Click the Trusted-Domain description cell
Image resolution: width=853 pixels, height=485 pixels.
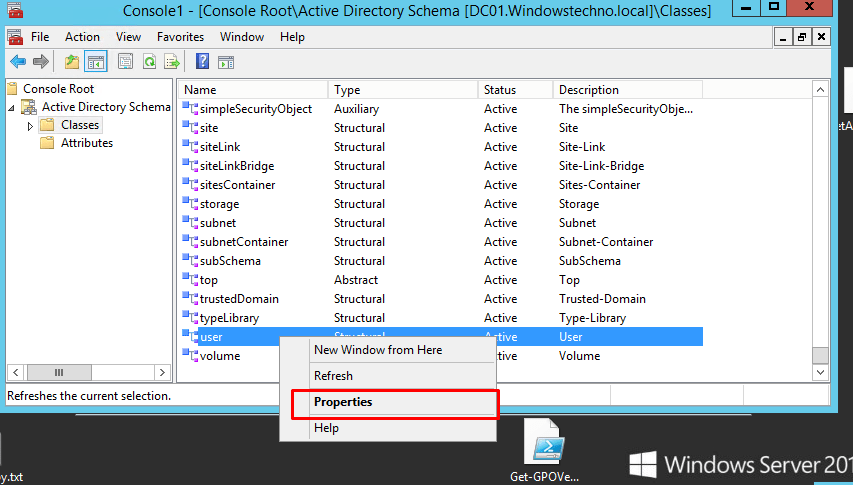coord(602,299)
